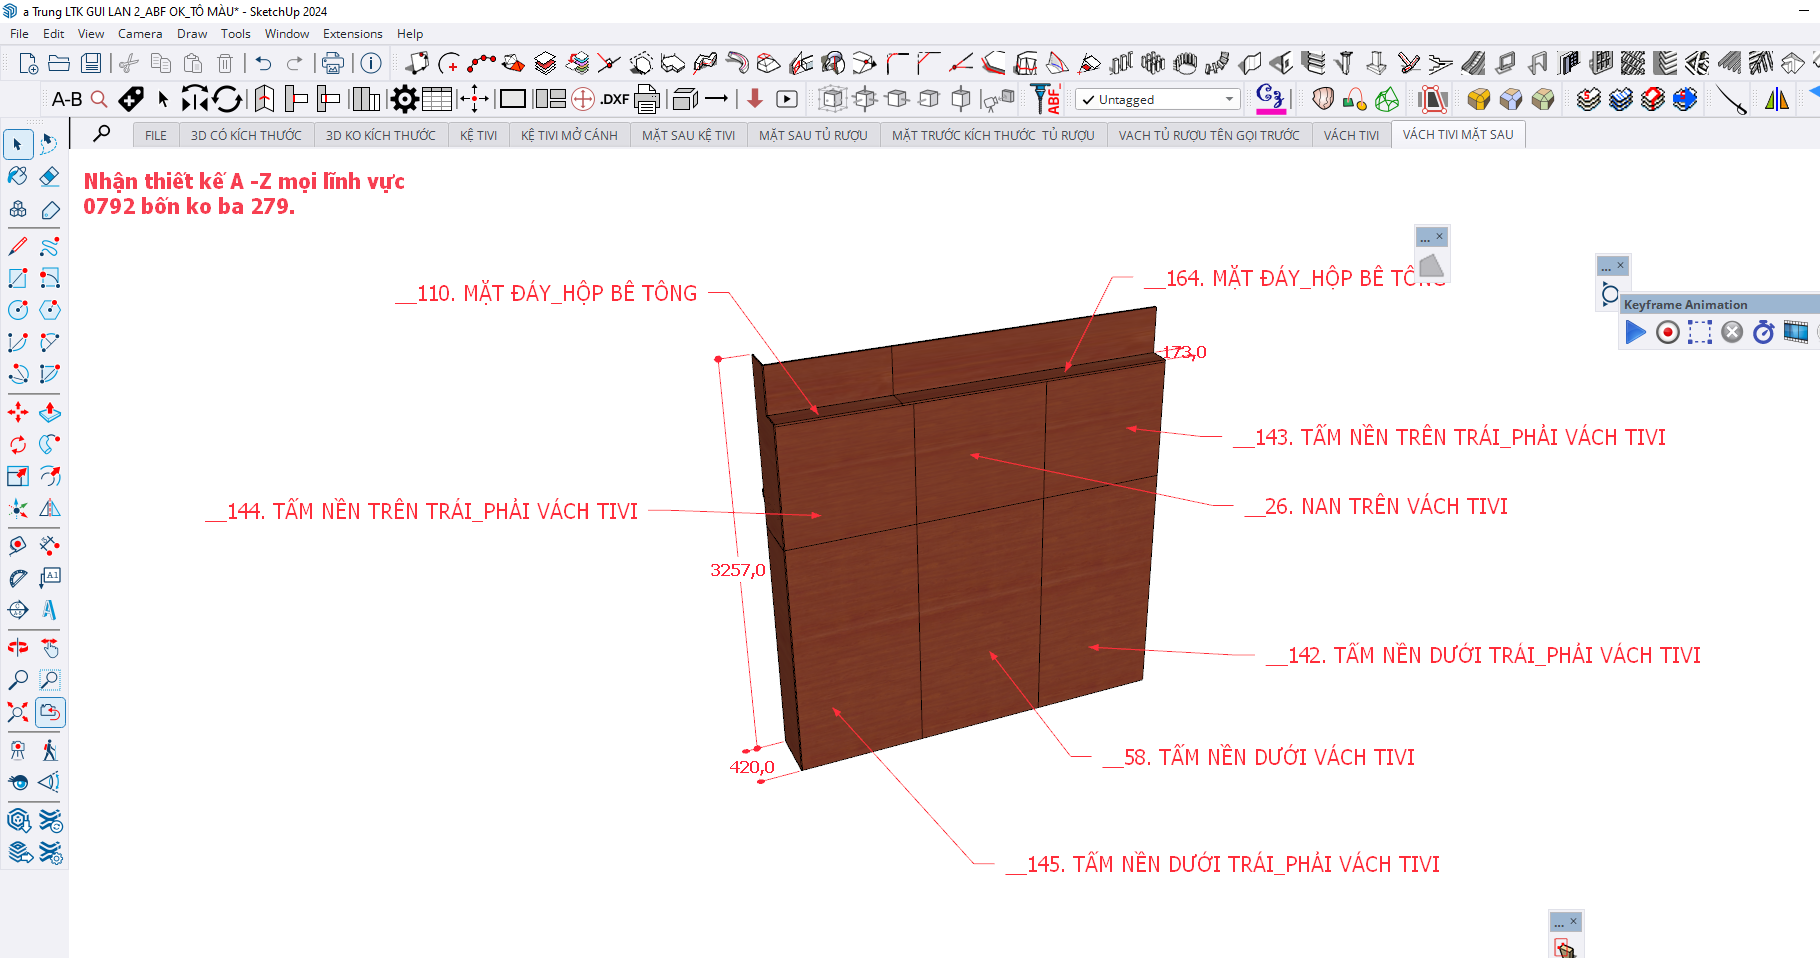Open the Extensions menu
The image size is (1820, 958).
(352, 34)
